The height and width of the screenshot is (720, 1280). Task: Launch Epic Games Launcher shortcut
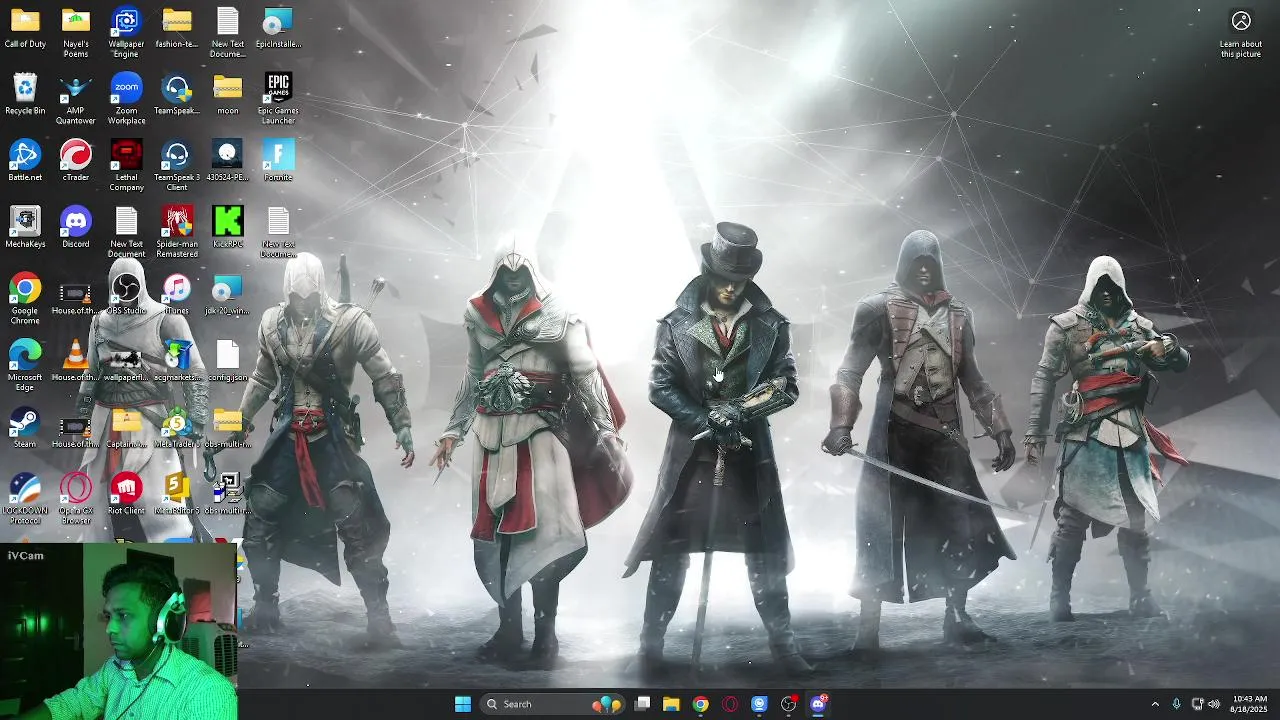pyautogui.click(x=278, y=100)
